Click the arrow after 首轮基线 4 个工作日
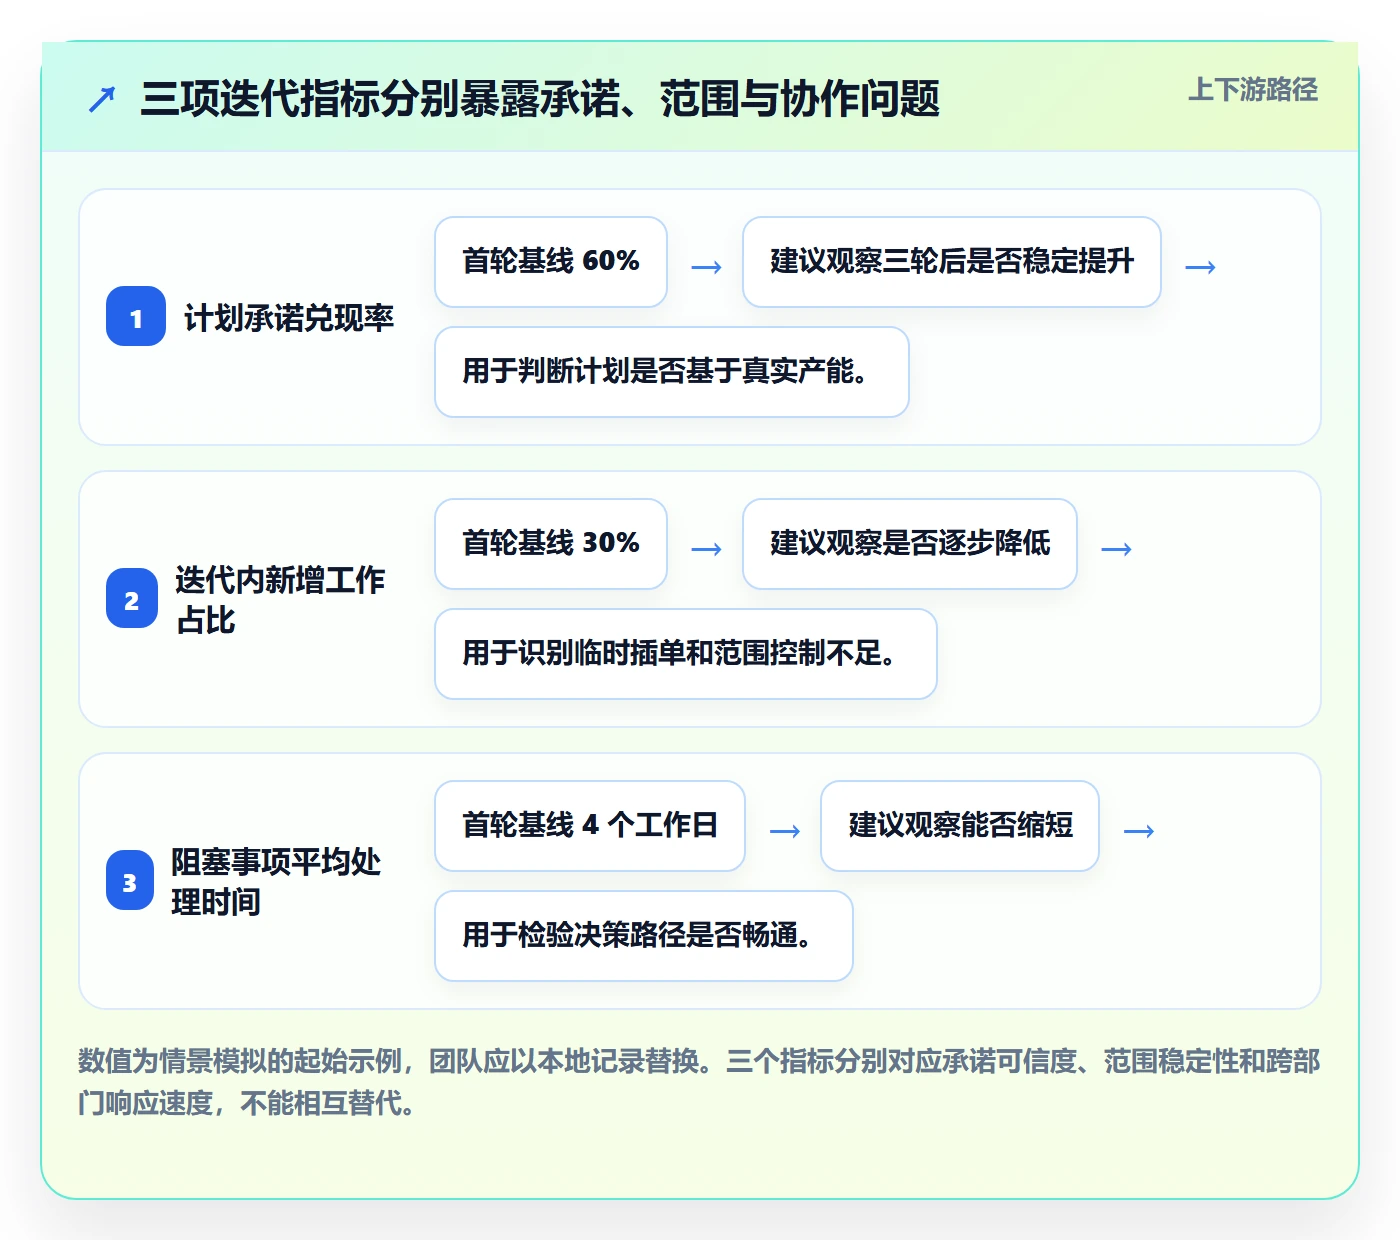The width and height of the screenshot is (1400, 1240). (x=784, y=831)
